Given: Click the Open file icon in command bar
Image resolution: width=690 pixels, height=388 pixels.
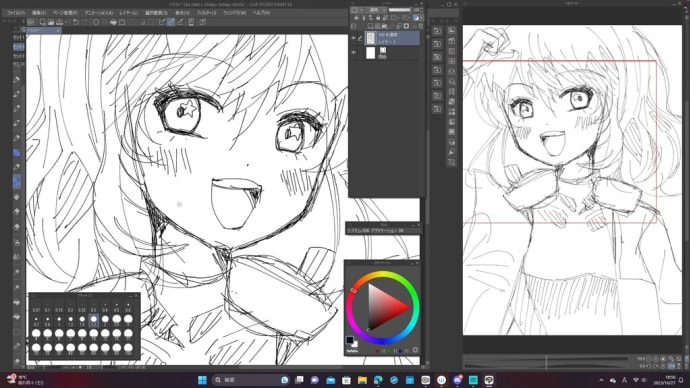Looking at the screenshot, I should pyautogui.click(x=51, y=22).
